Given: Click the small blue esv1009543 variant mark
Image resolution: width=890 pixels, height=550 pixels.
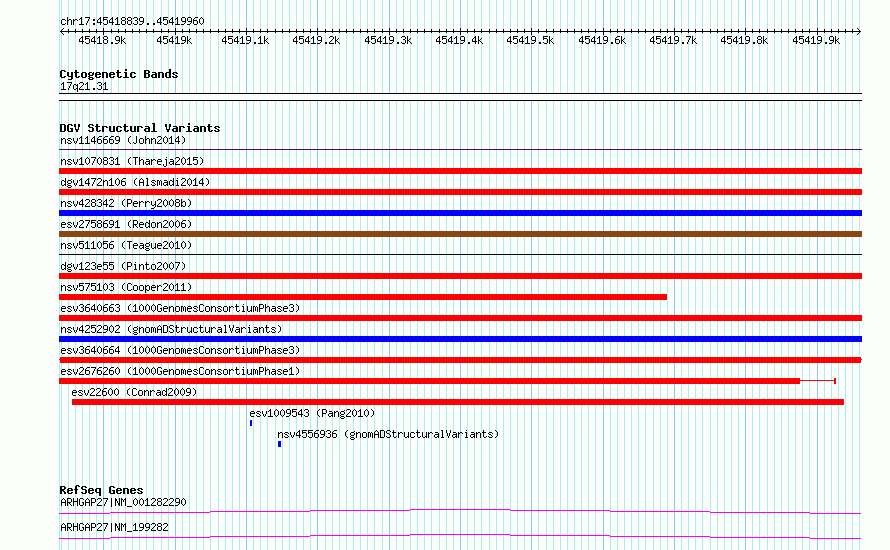Looking at the screenshot, I should pyautogui.click(x=251, y=423).
